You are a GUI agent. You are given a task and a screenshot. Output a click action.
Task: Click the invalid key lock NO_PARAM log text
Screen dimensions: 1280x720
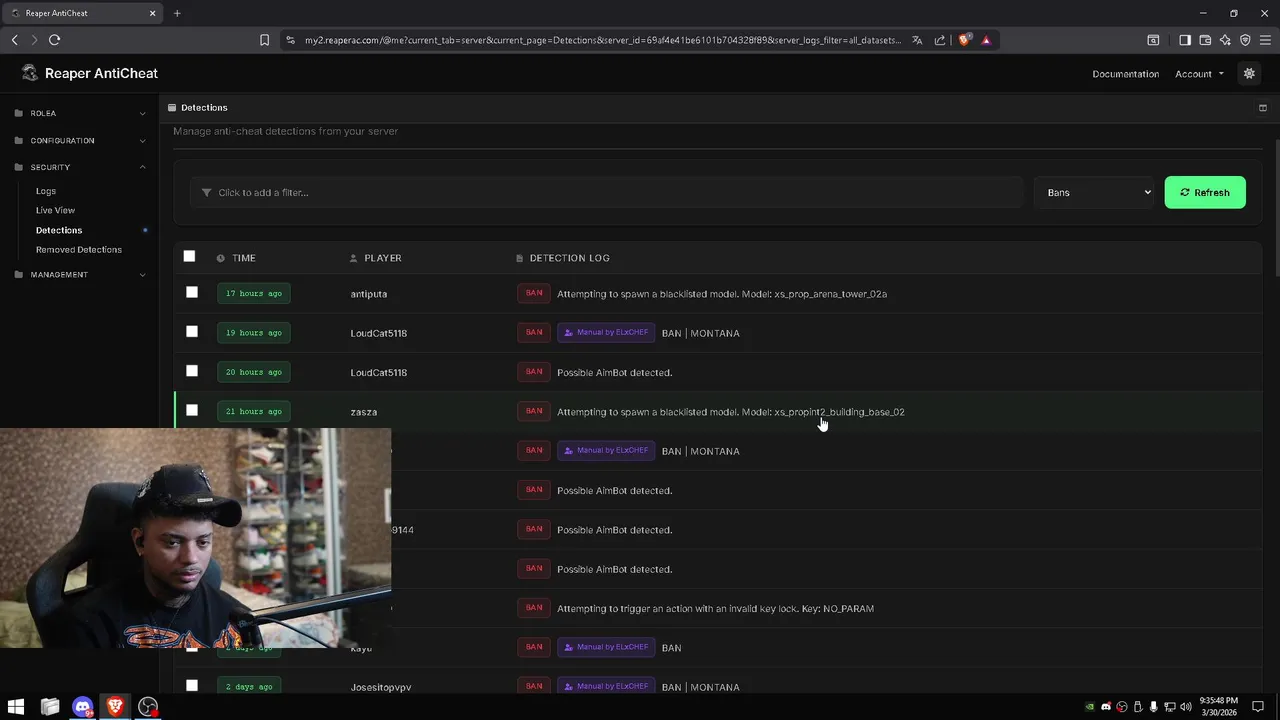715,608
